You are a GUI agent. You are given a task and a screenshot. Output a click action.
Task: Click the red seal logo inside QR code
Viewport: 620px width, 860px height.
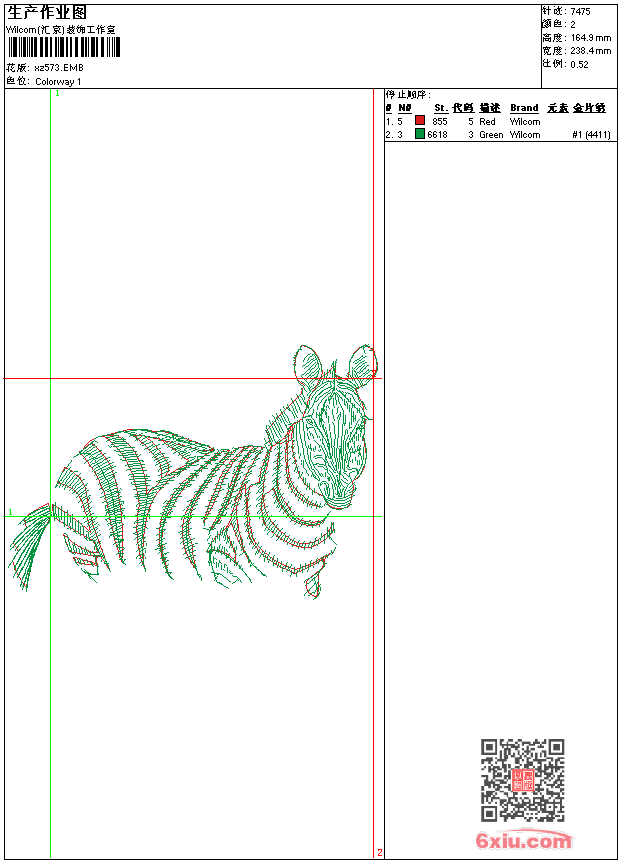(522, 780)
